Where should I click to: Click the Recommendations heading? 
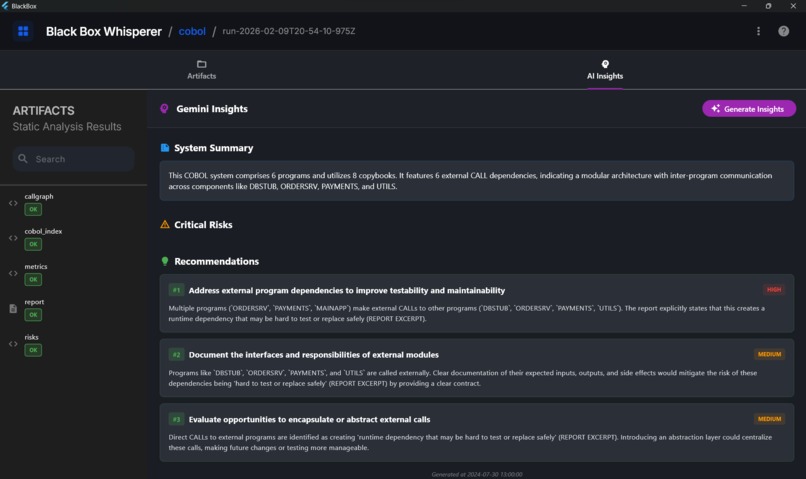[x=216, y=261]
